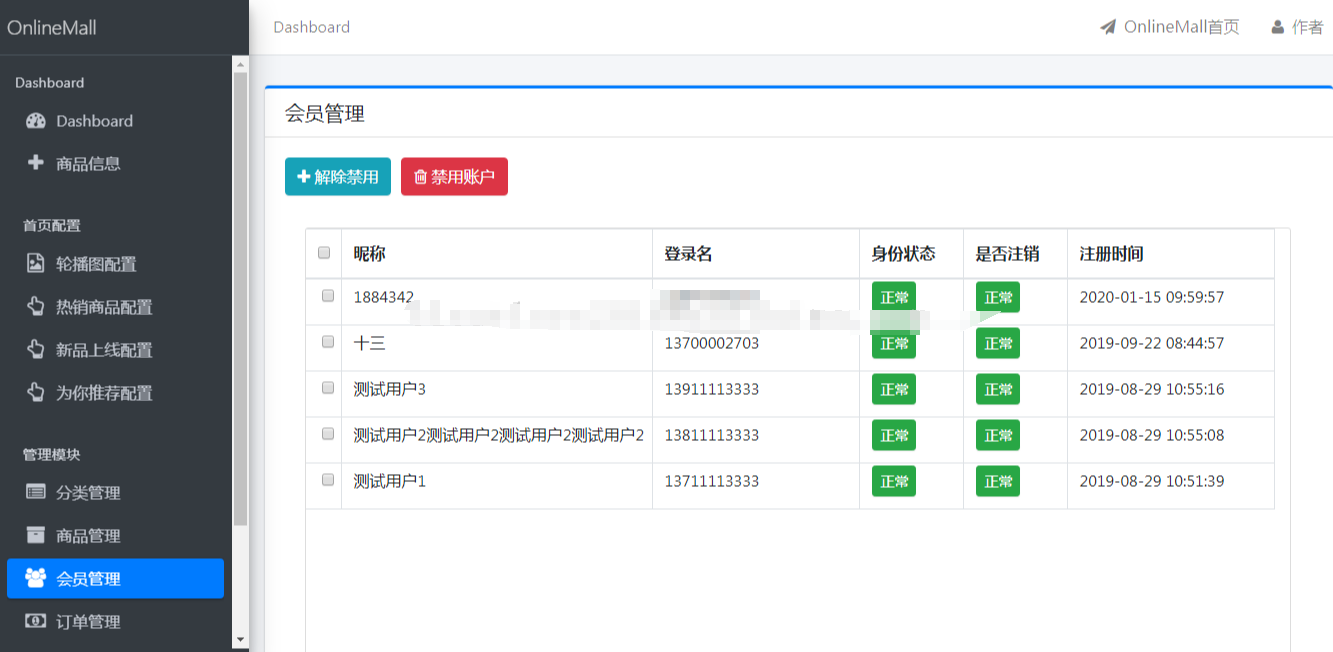Click login name 13911113333
The image size is (1333, 652).
712,389
